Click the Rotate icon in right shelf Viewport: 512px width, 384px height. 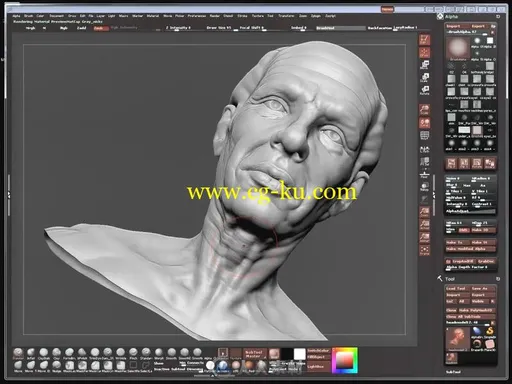click(424, 90)
